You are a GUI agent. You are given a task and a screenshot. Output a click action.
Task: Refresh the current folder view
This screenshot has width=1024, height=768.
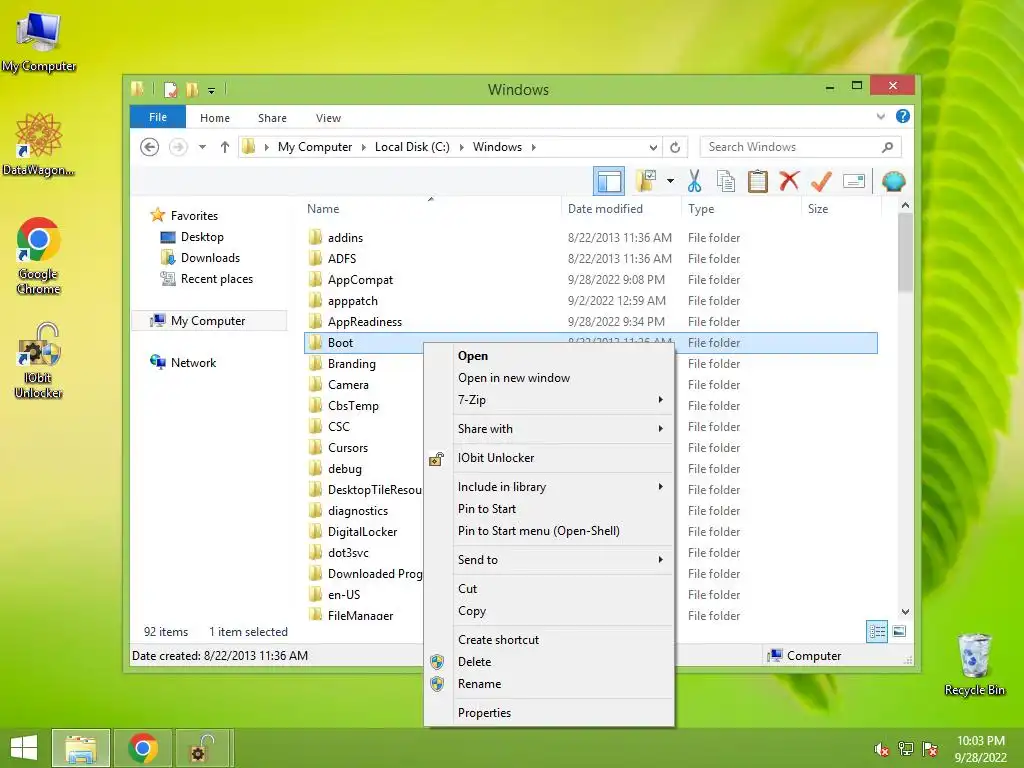coord(675,147)
